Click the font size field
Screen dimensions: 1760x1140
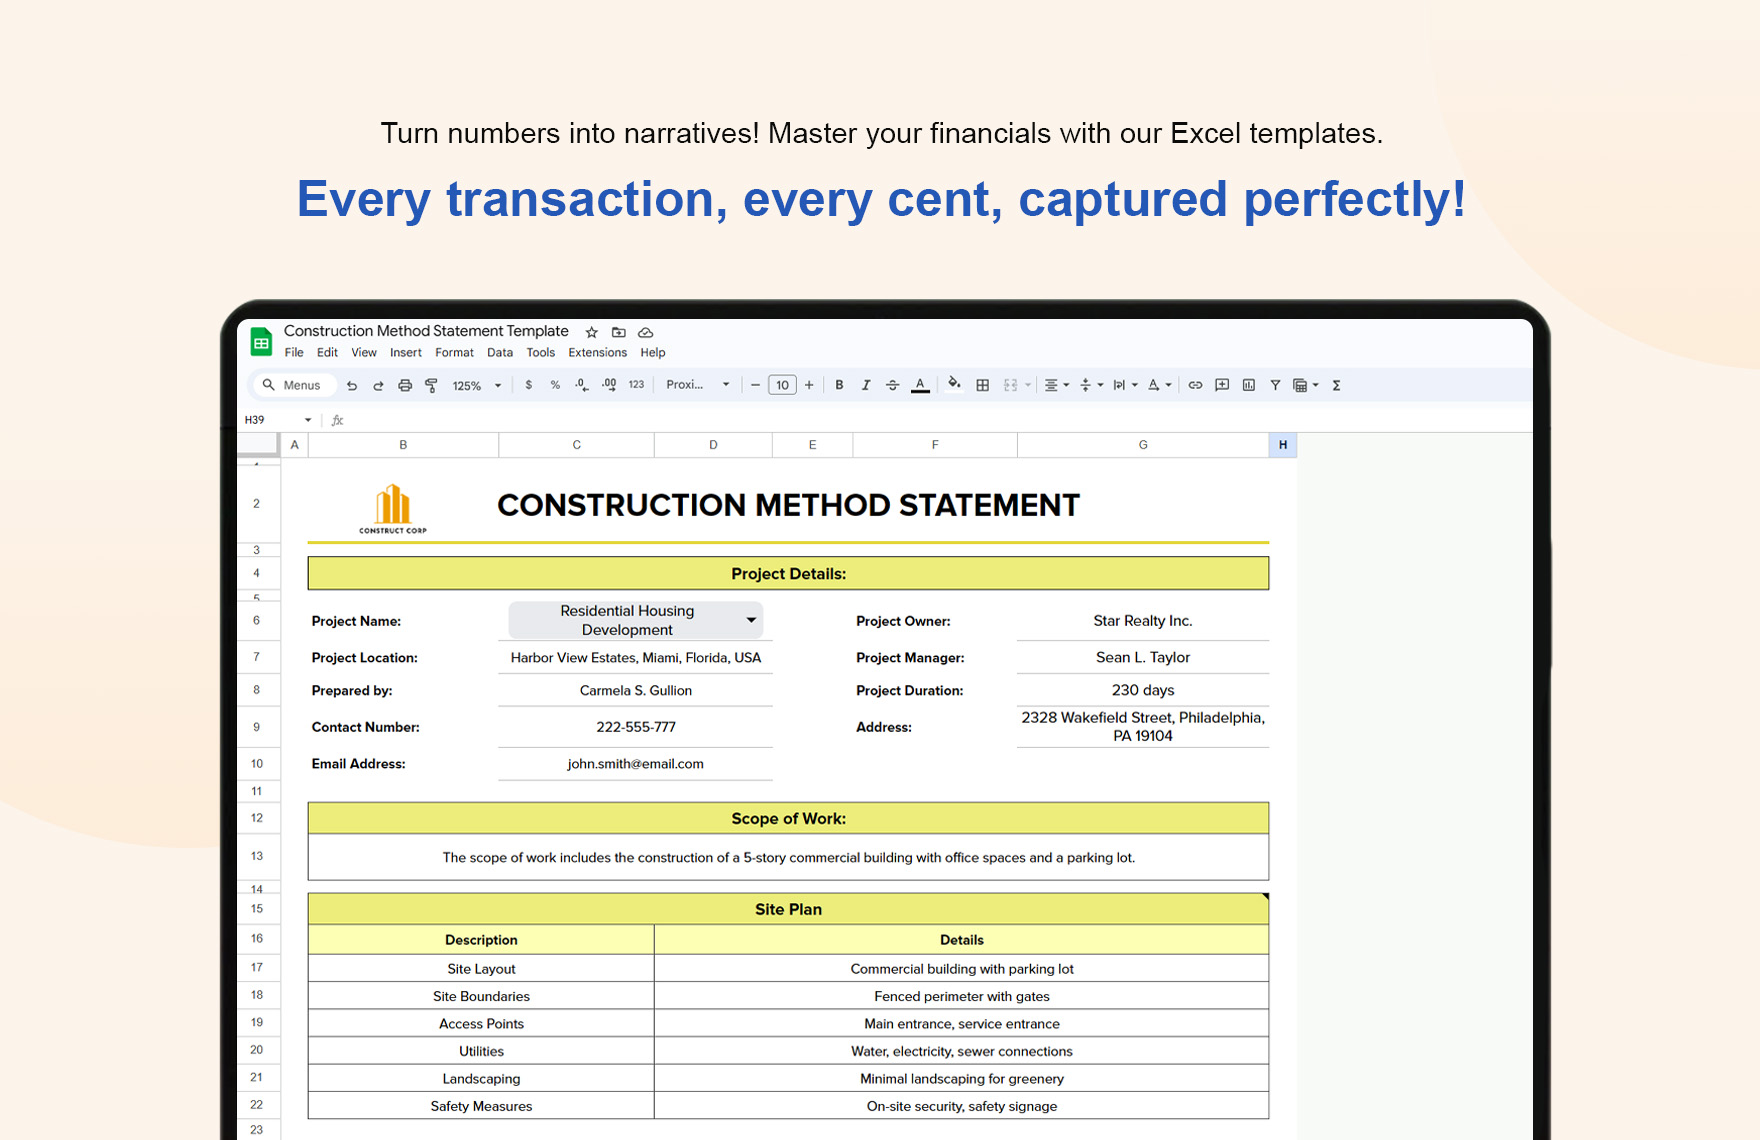click(x=782, y=385)
